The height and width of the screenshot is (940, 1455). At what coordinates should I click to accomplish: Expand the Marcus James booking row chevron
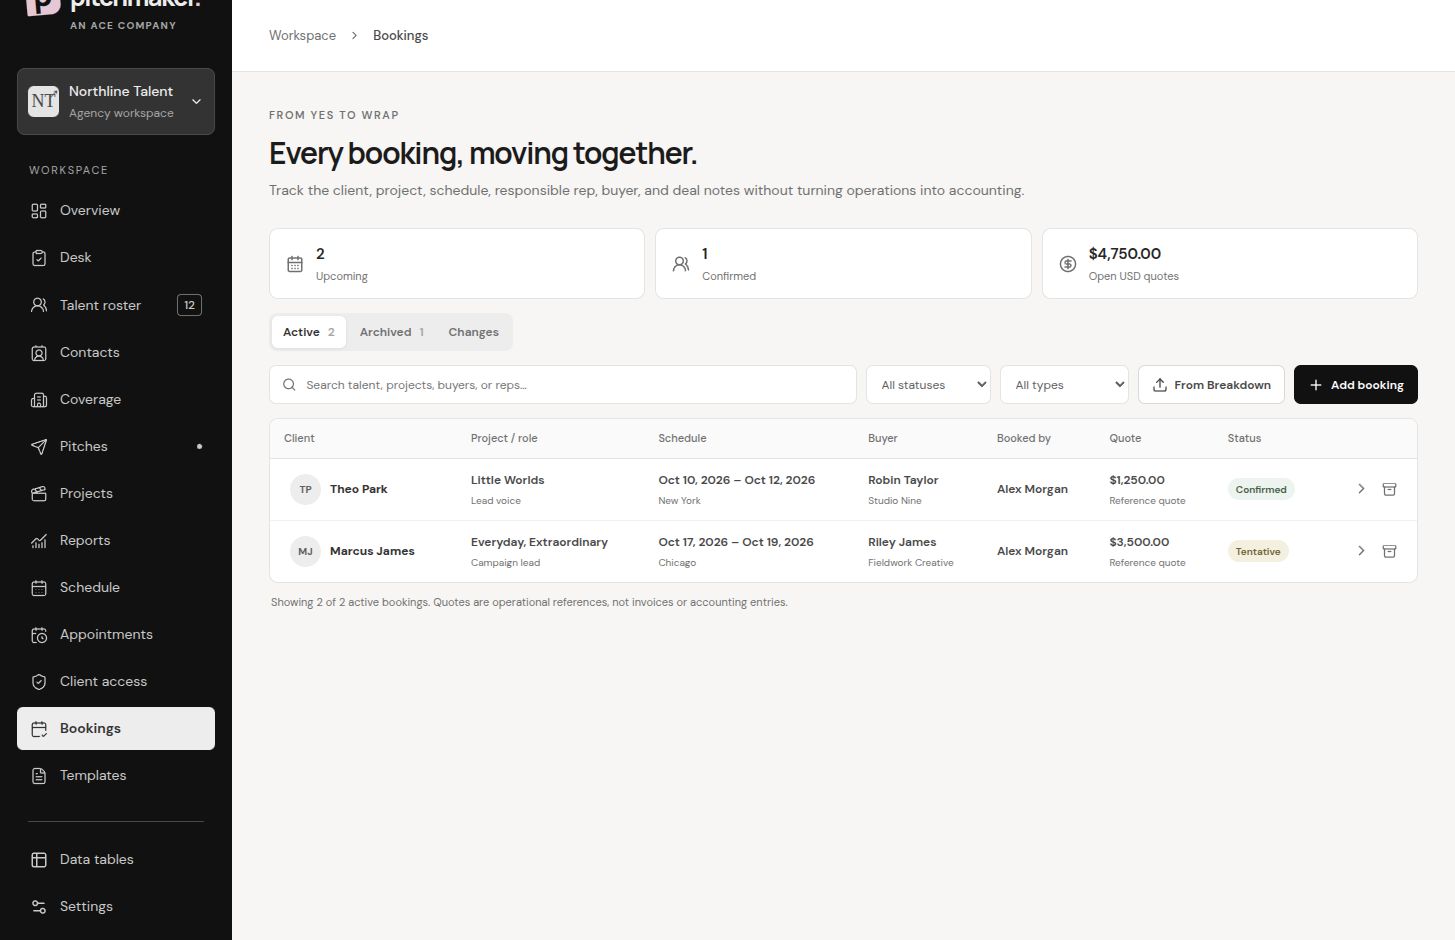pos(1361,551)
